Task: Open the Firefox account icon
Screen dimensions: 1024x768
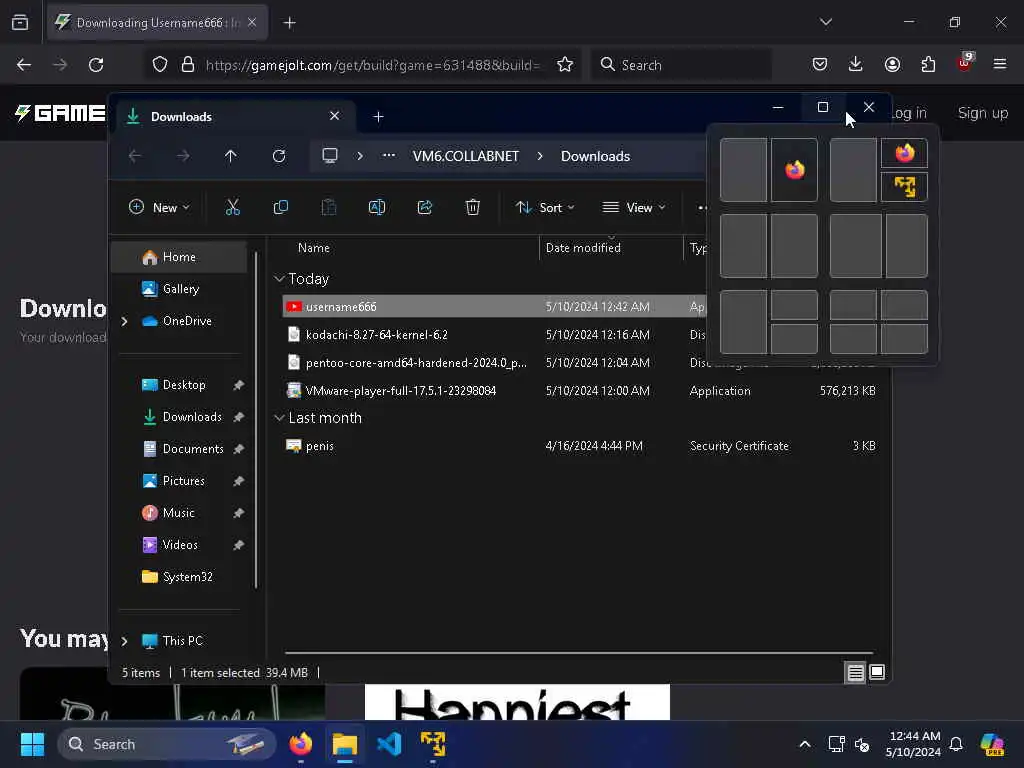Action: tap(892, 64)
